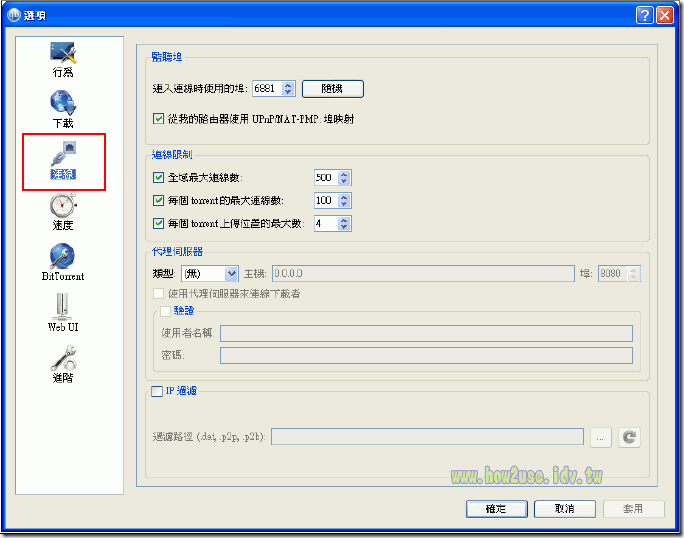Enable the IP 過濾 checkbox

pyautogui.click(x=157, y=392)
